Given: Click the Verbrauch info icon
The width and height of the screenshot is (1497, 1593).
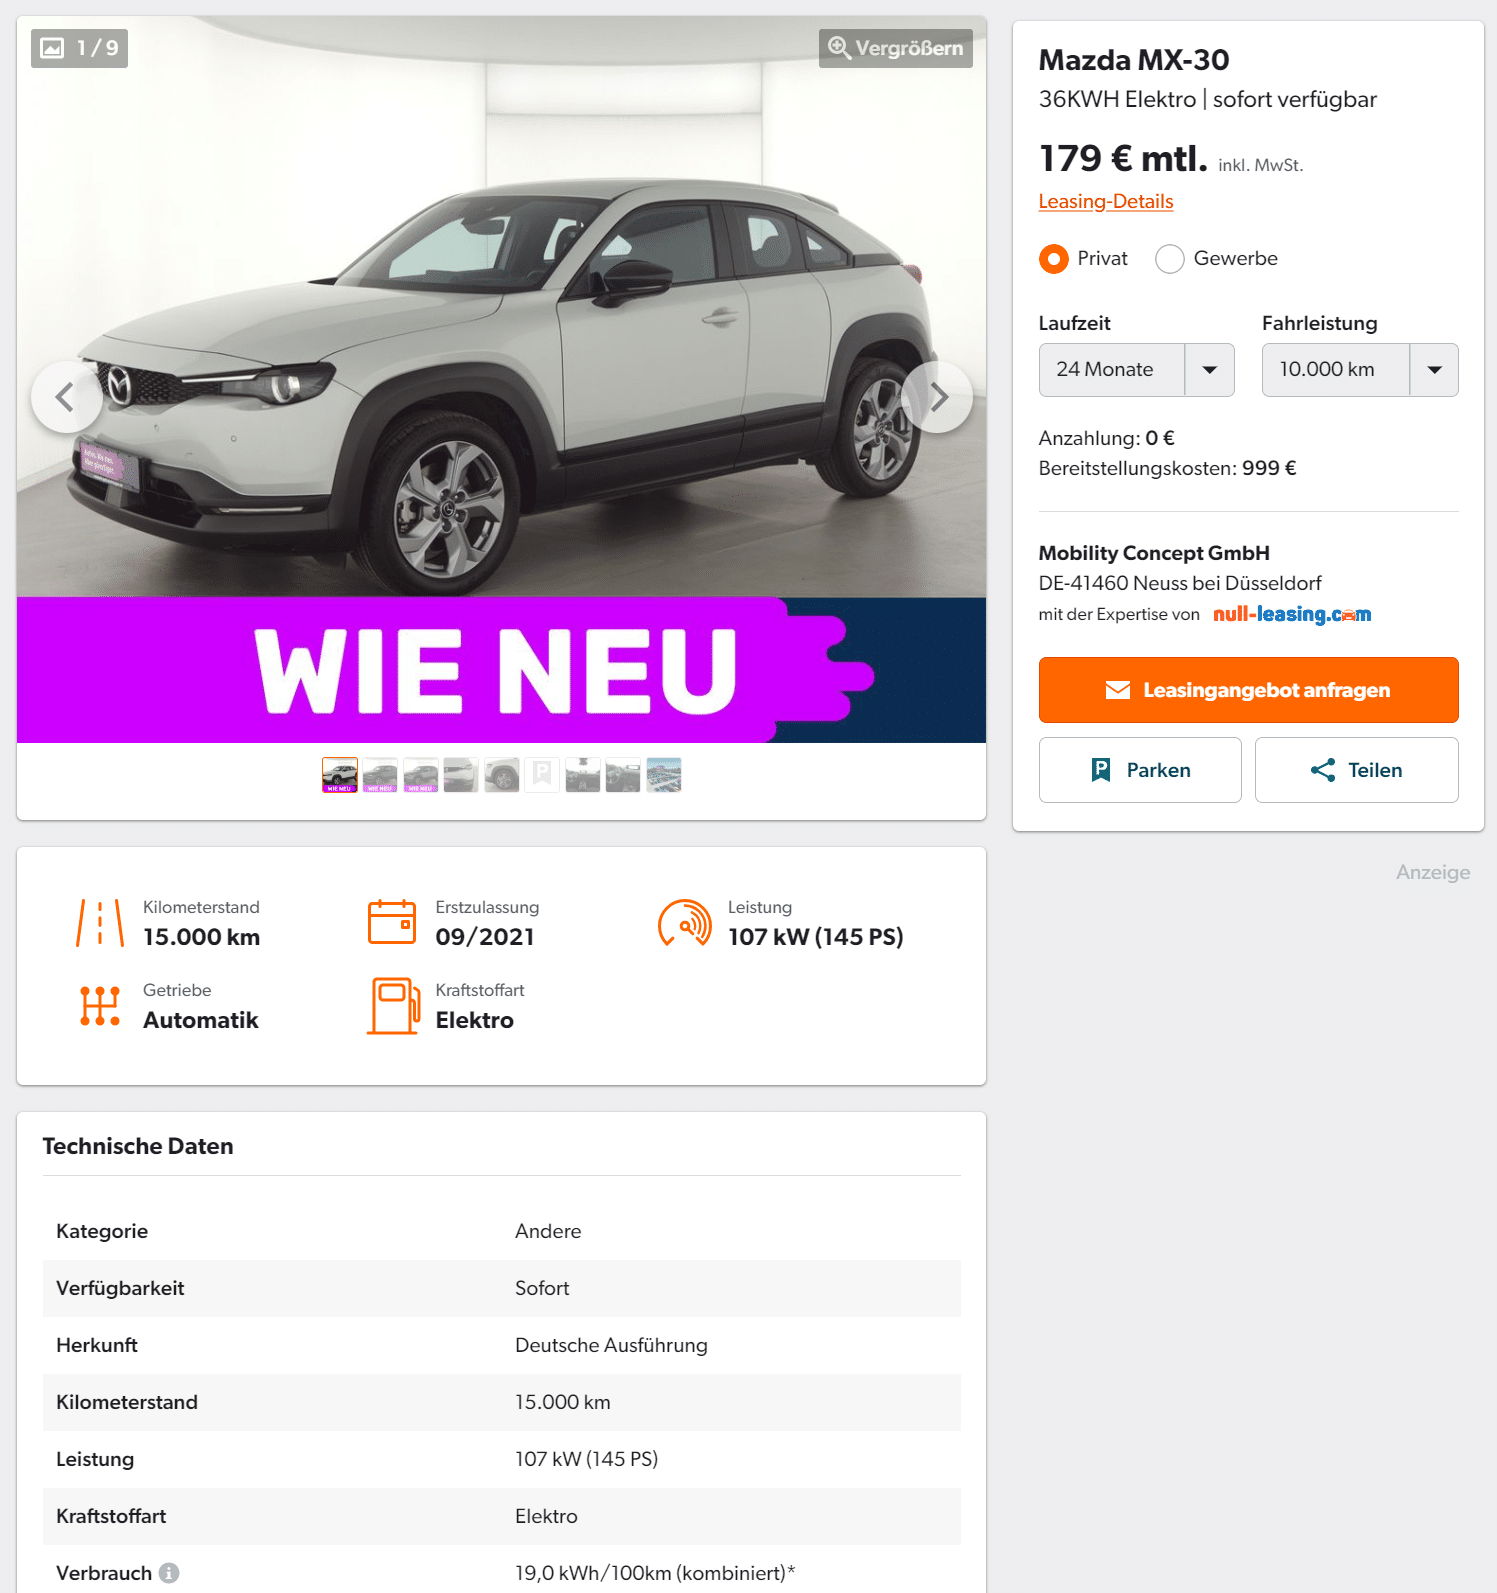Looking at the screenshot, I should pyautogui.click(x=169, y=1573).
